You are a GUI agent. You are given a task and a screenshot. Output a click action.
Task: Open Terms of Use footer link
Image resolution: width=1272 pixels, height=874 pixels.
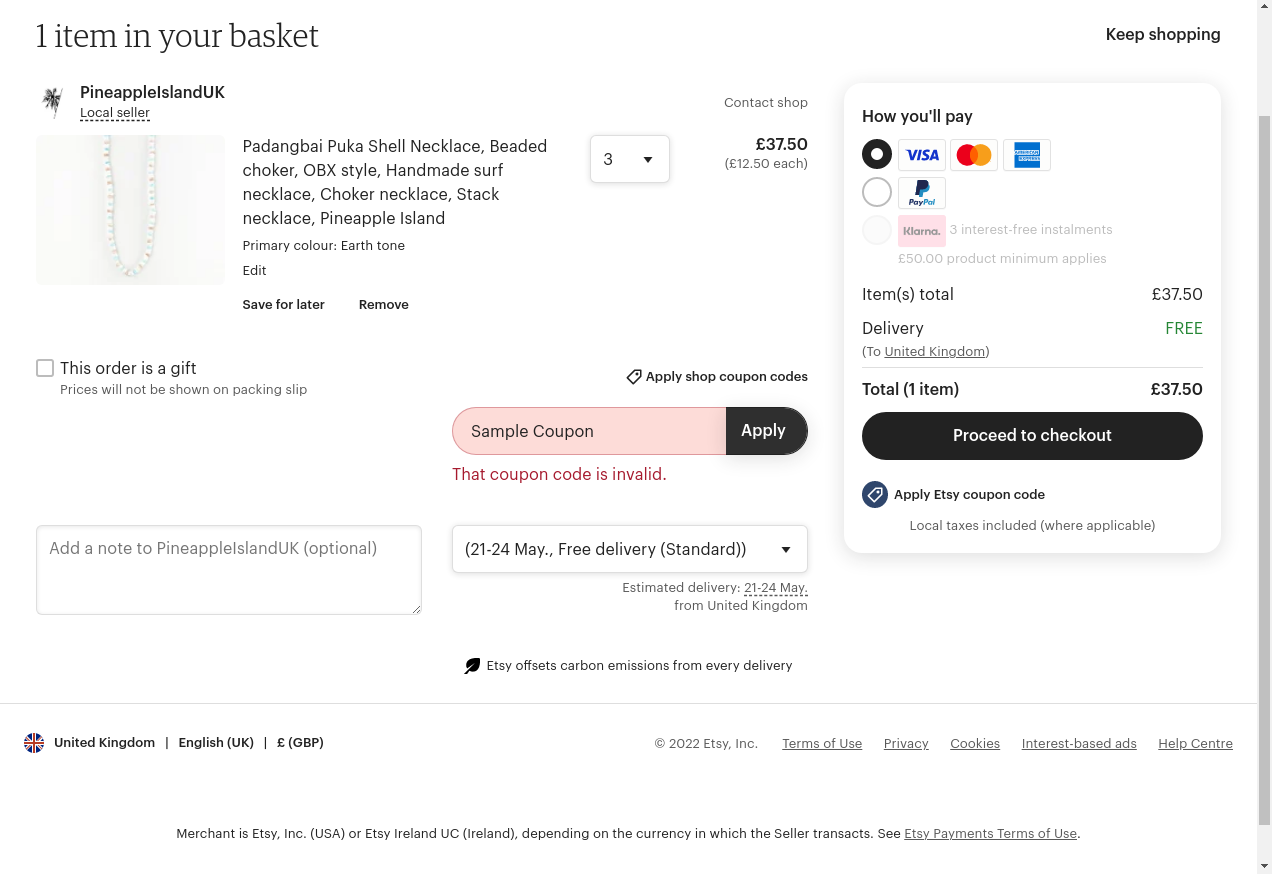[x=822, y=743]
